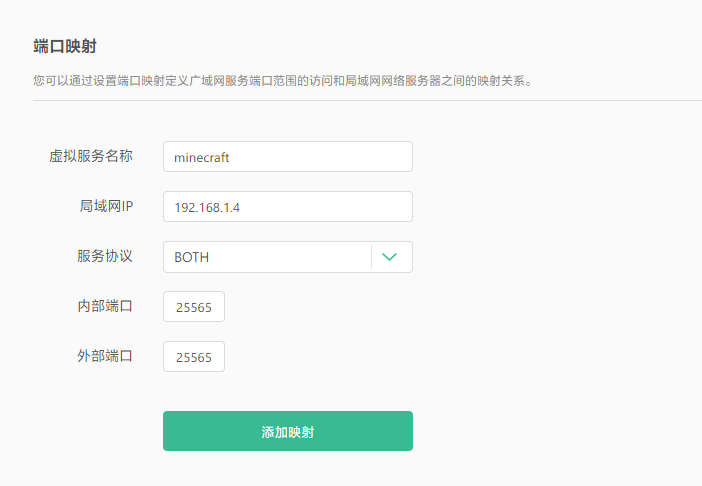The width and height of the screenshot is (702, 486).
Task: Click the 服务协议 field label
Action: point(105,256)
